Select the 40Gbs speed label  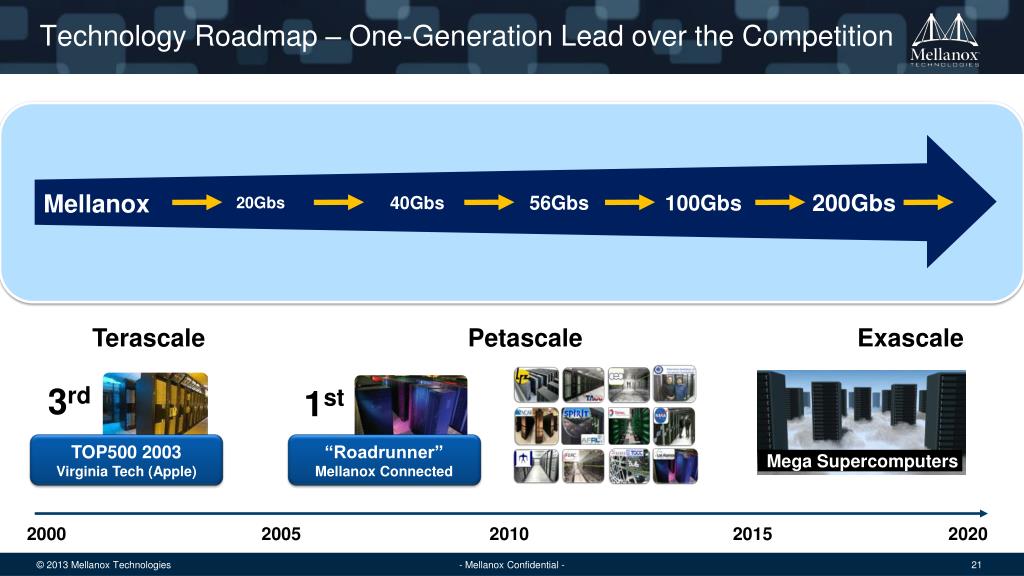coord(417,203)
